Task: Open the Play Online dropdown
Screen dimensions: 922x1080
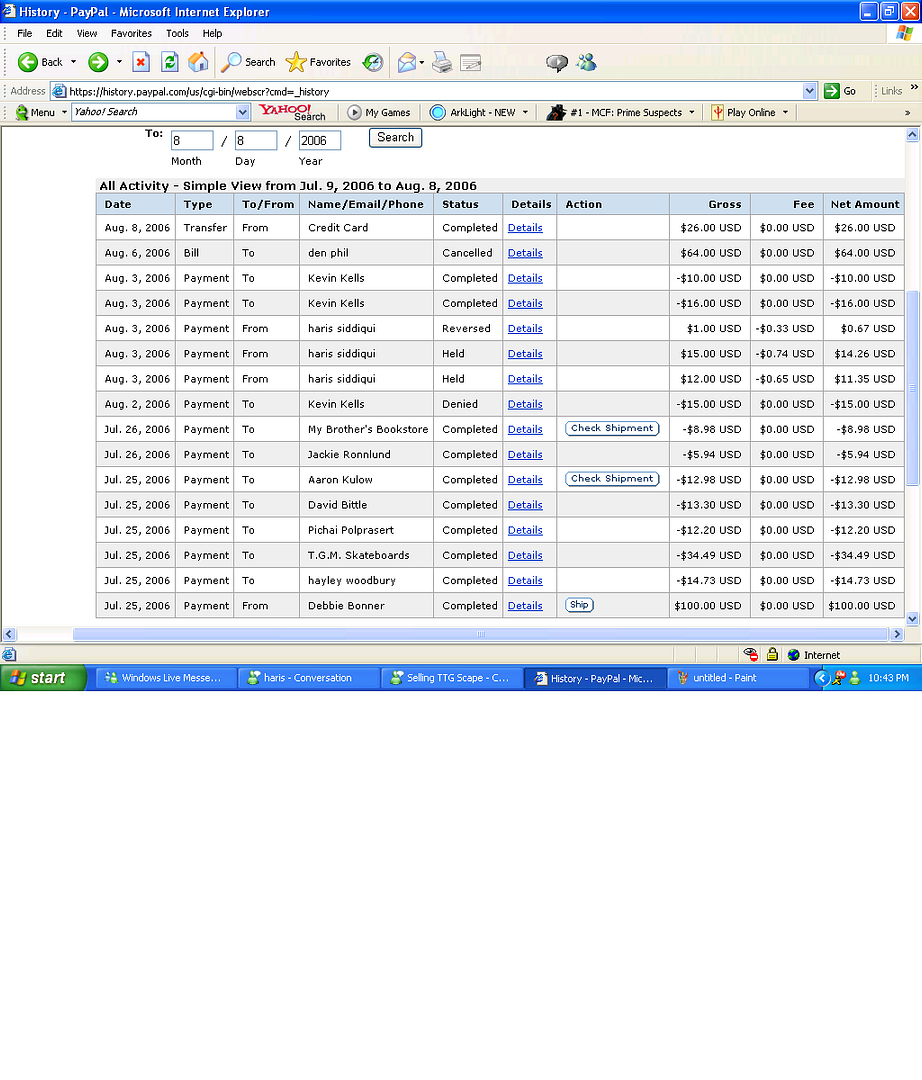Action: 785,113
